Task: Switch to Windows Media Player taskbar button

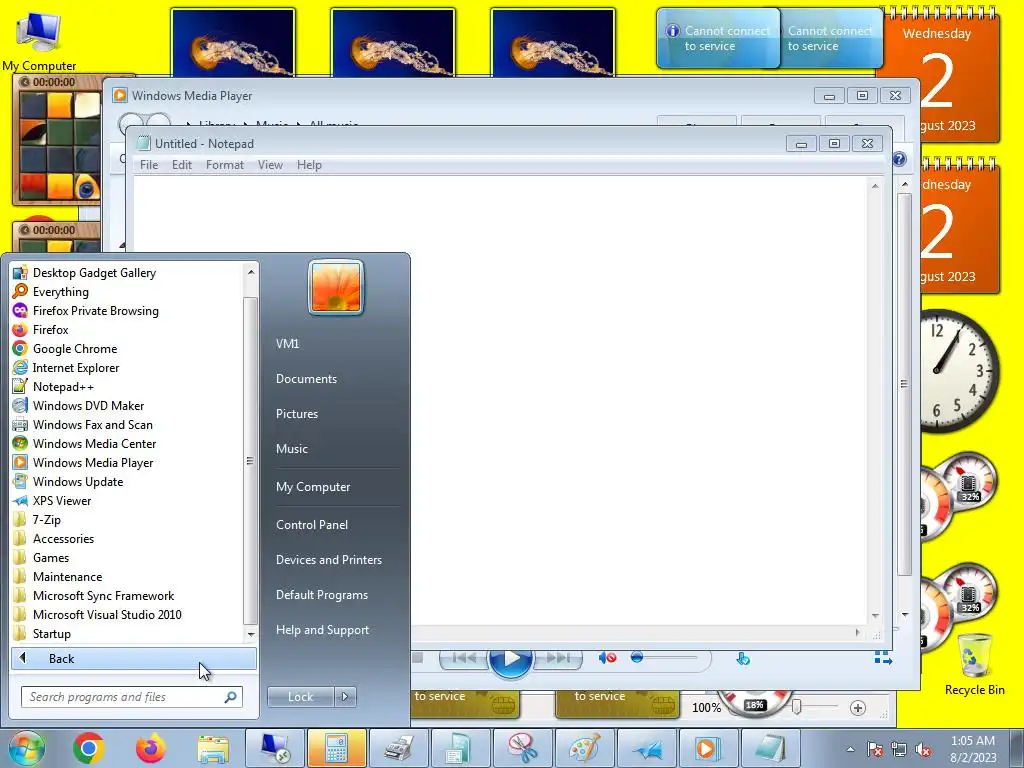Action: [708, 748]
